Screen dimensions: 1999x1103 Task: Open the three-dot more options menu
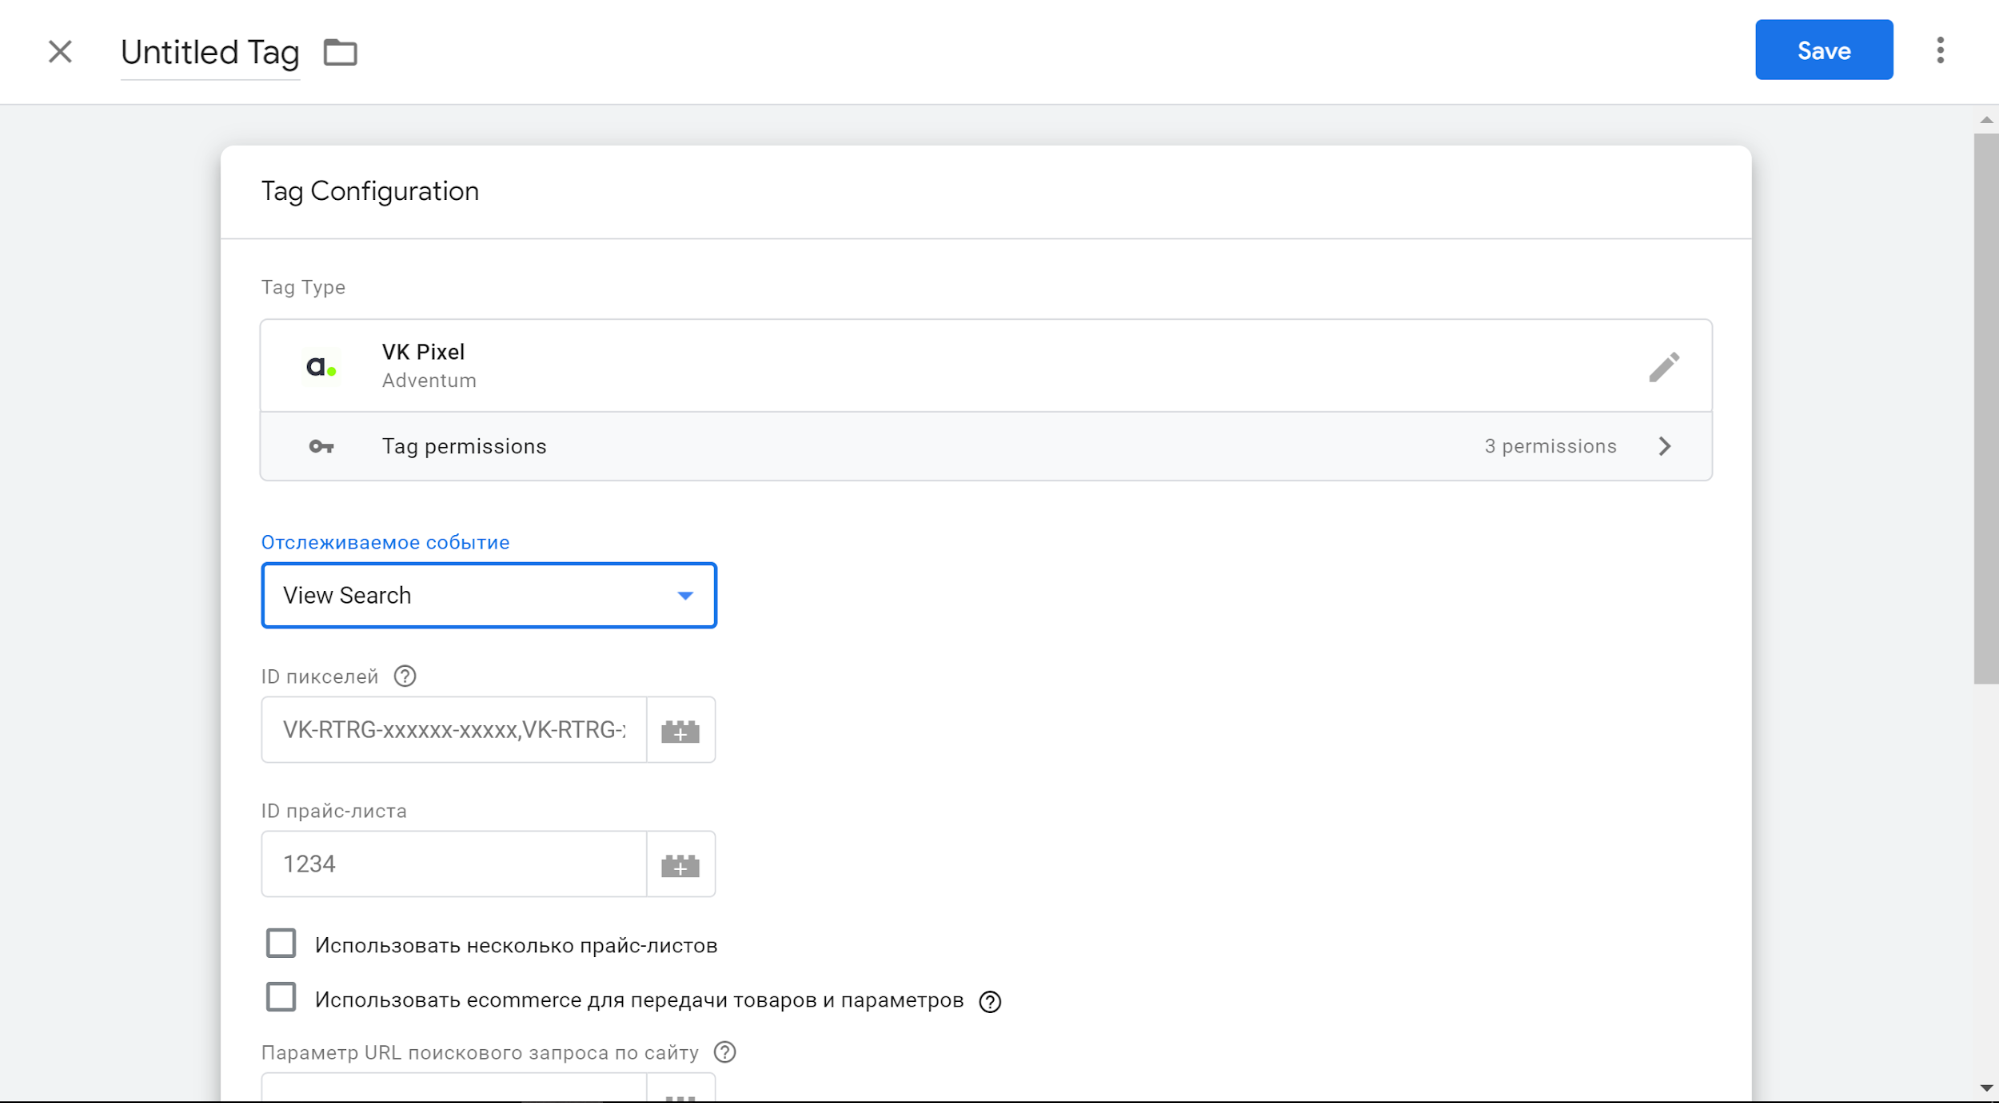pos(1939,50)
